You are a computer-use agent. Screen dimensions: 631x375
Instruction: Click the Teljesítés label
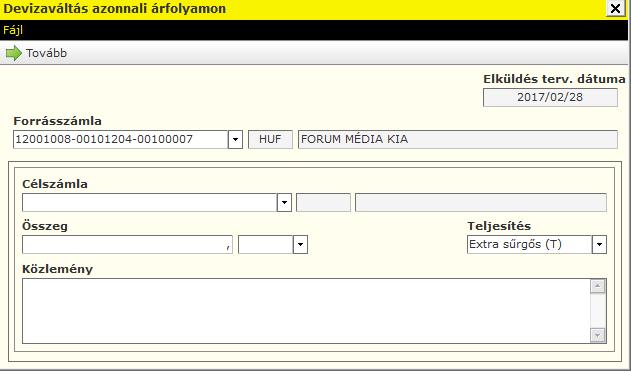[x=499, y=226]
